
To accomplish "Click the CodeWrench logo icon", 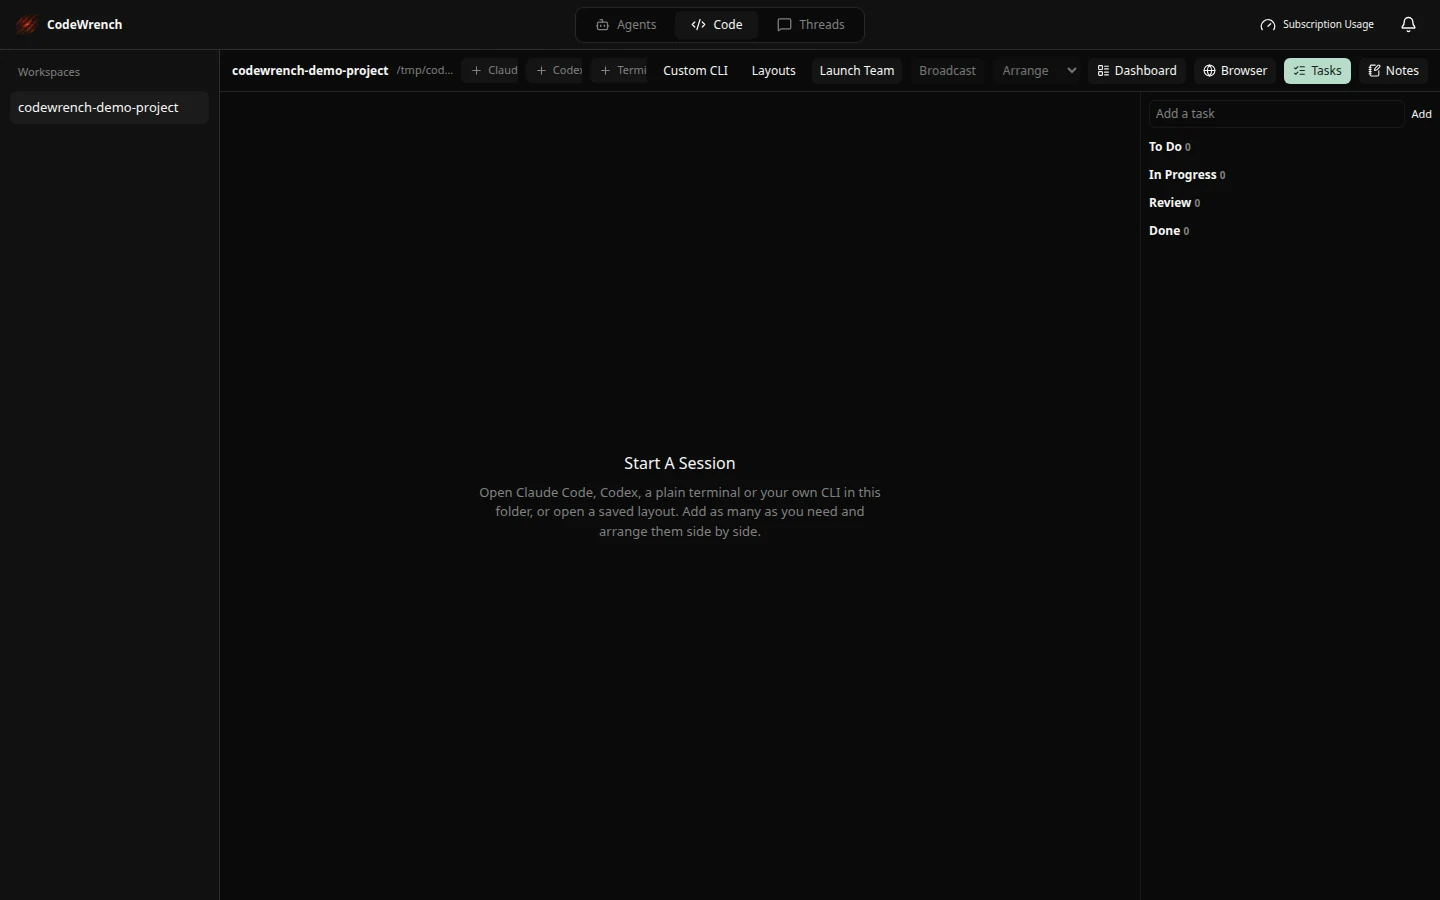I will point(27,25).
